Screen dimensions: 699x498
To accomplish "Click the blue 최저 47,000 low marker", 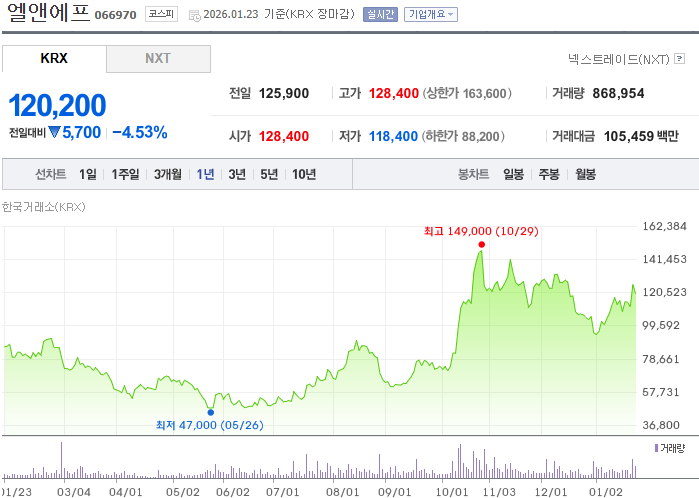I will [x=210, y=412].
